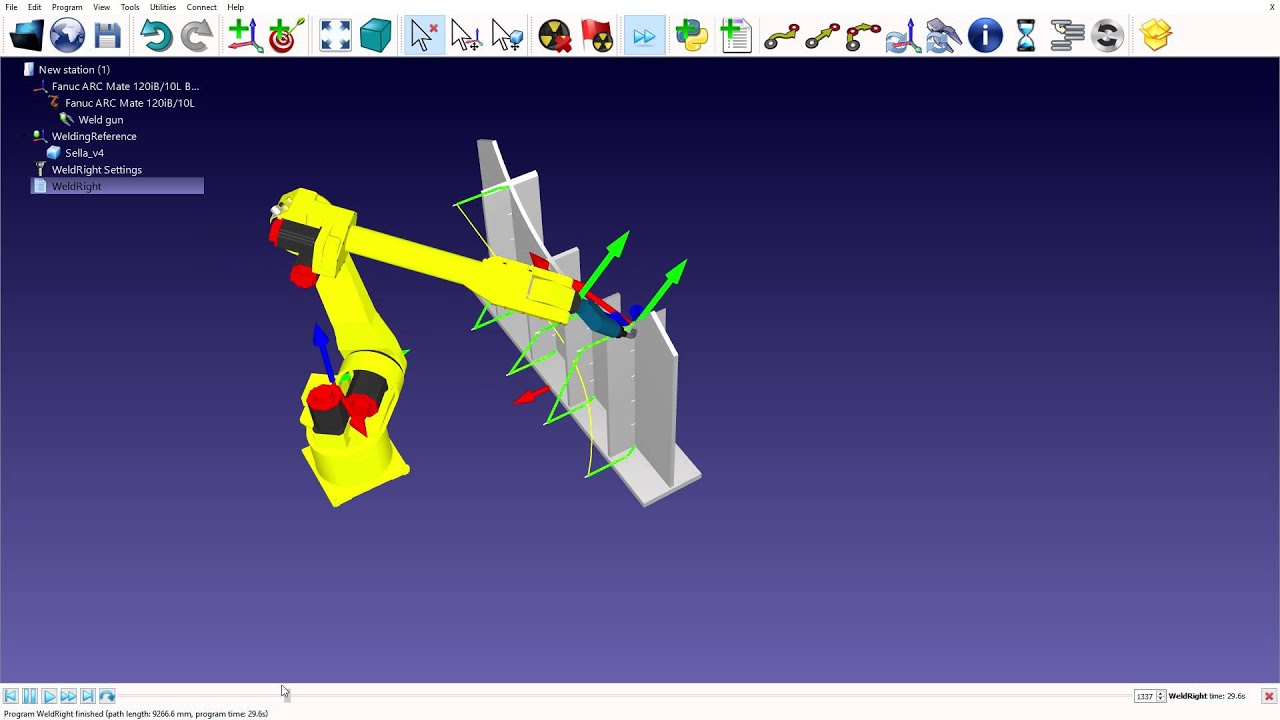Viewport: 1280px width, 720px height.
Task: Open the Program menu
Action: click(67, 7)
